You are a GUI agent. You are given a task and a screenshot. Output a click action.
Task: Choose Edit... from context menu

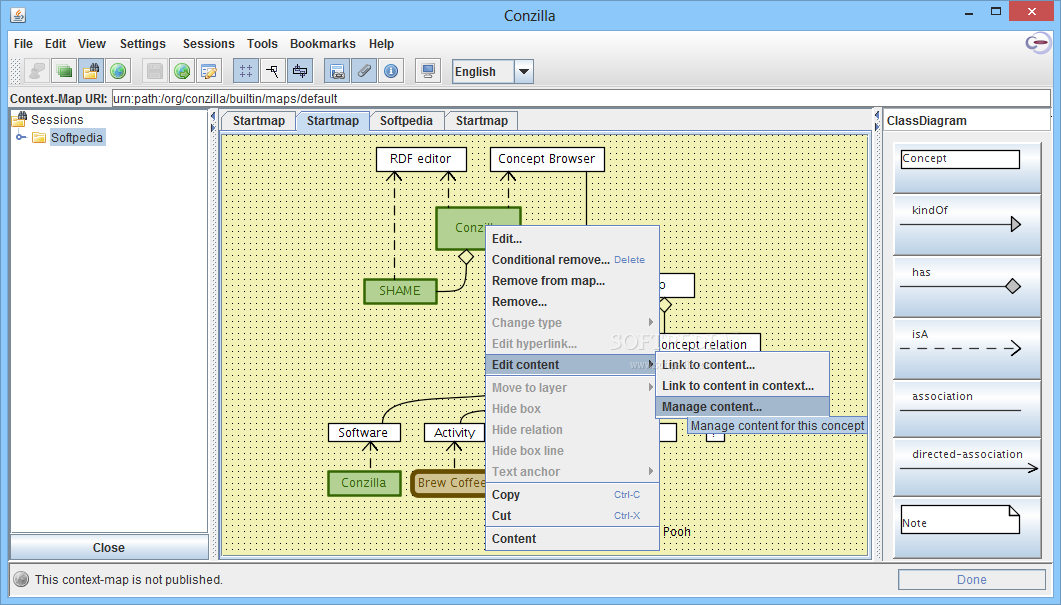[572, 239]
